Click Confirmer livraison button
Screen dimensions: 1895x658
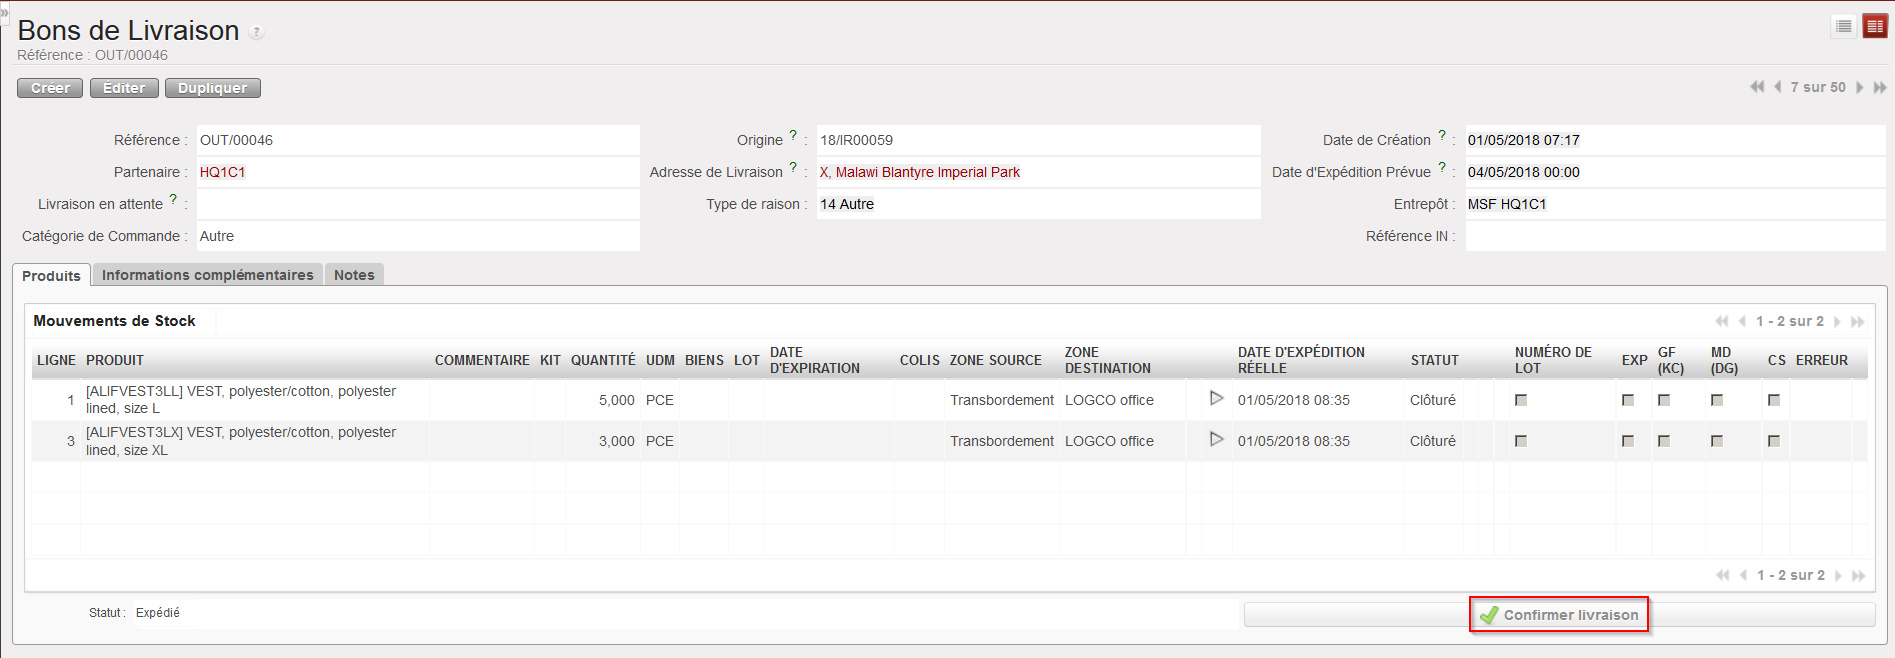(x=1559, y=615)
